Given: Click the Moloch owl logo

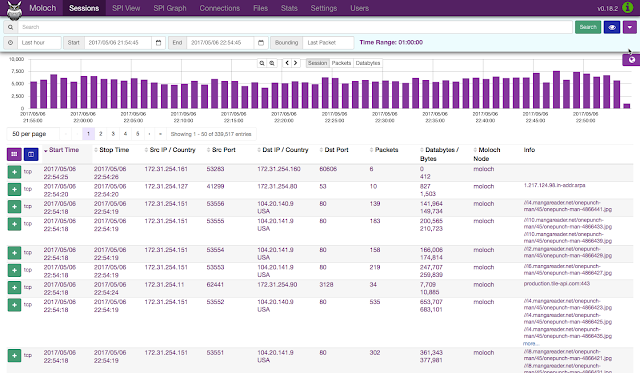Looking at the screenshot, I should click(14, 10).
